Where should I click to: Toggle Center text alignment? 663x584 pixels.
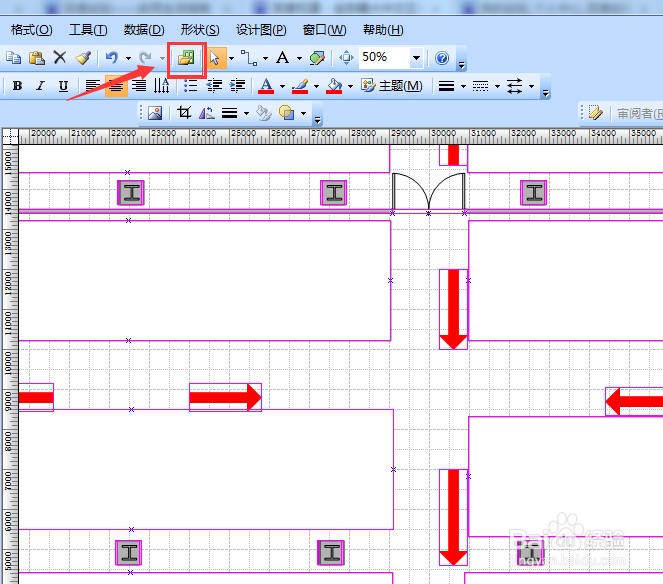(x=116, y=86)
